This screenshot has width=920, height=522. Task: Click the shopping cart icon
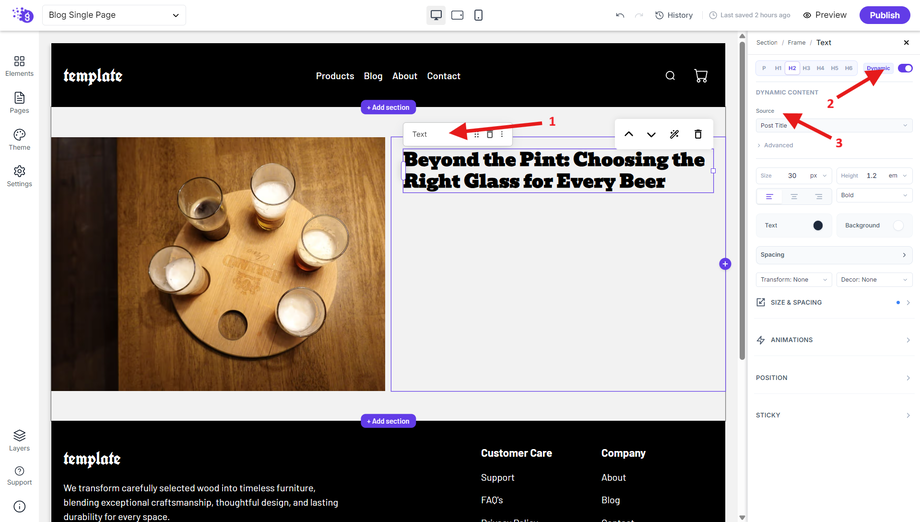701,76
